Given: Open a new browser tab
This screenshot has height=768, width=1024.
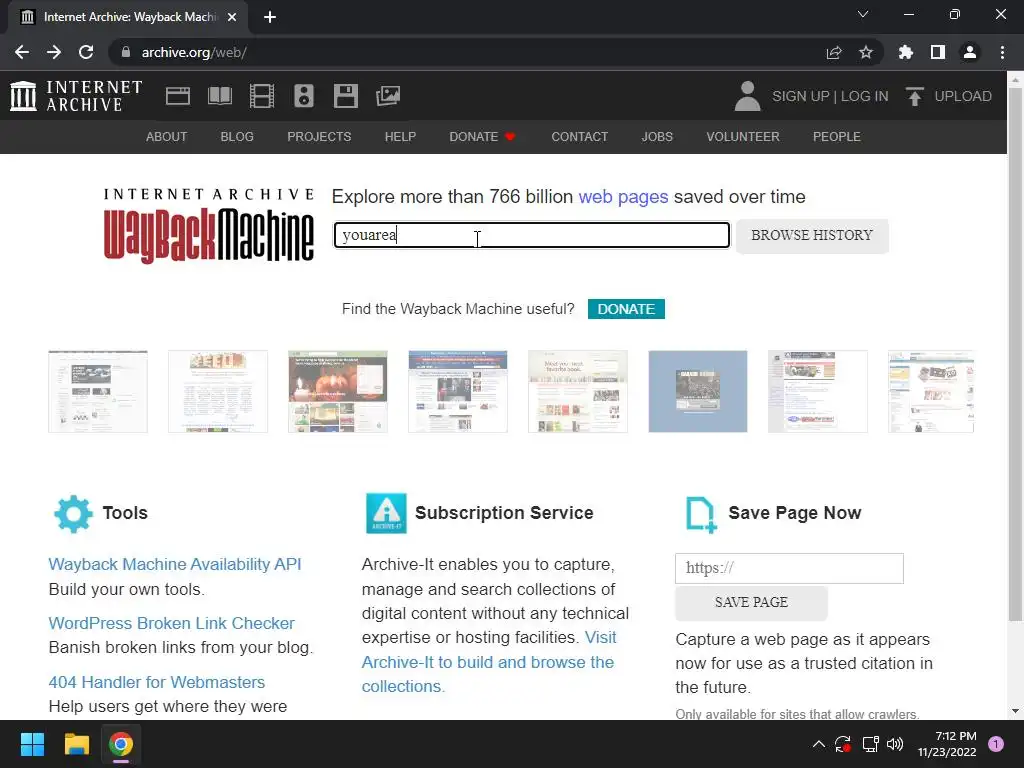Looking at the screenshot, I should tap(270, 17).
